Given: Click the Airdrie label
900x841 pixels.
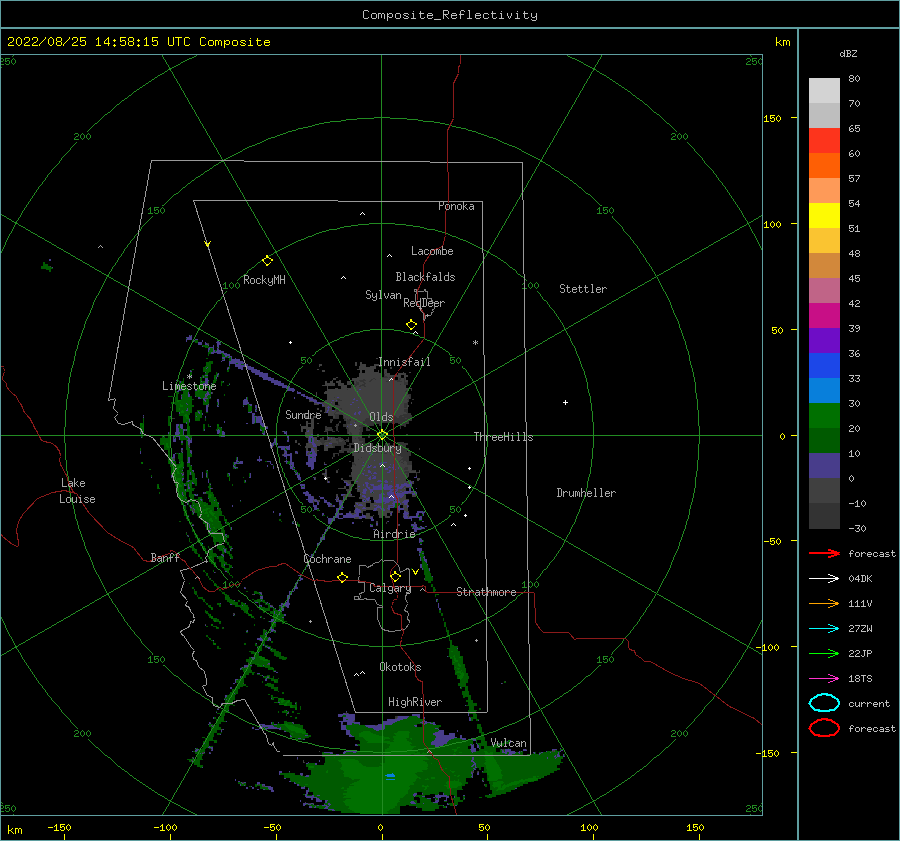Looking at the screenshot, I should click(x=394, y=534).
